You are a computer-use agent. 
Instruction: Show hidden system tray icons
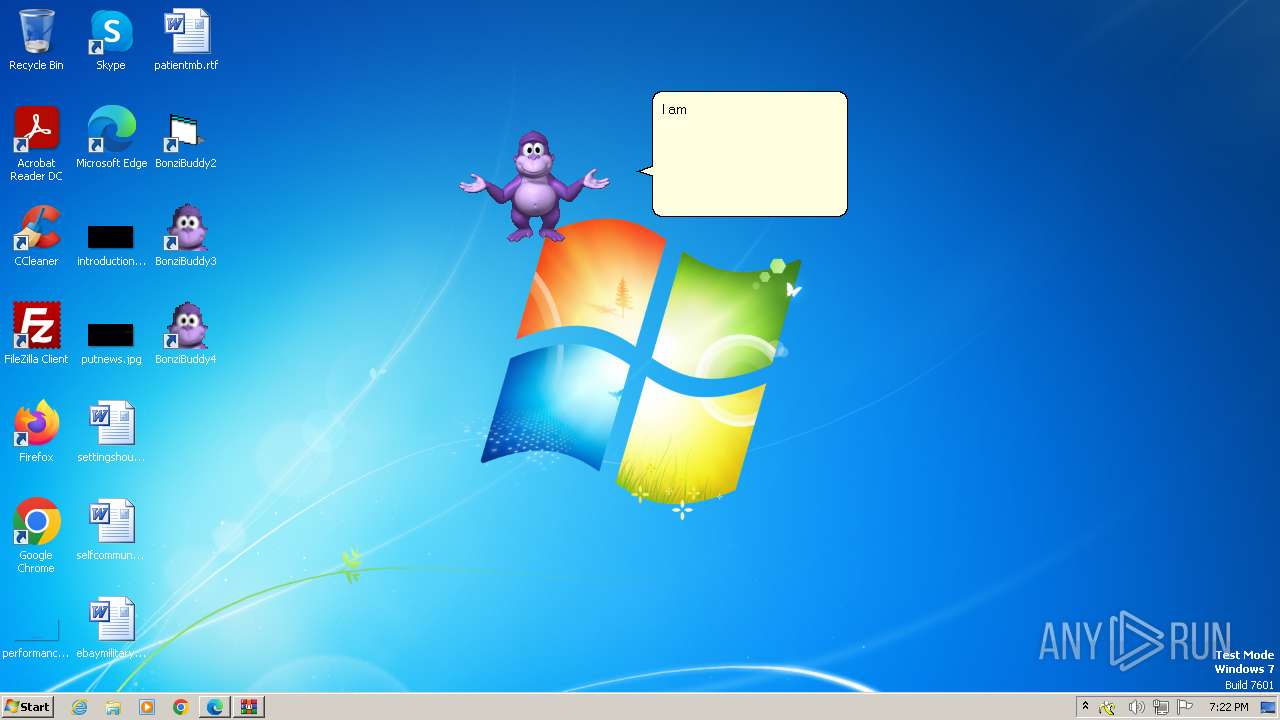tap(1085, 707)
